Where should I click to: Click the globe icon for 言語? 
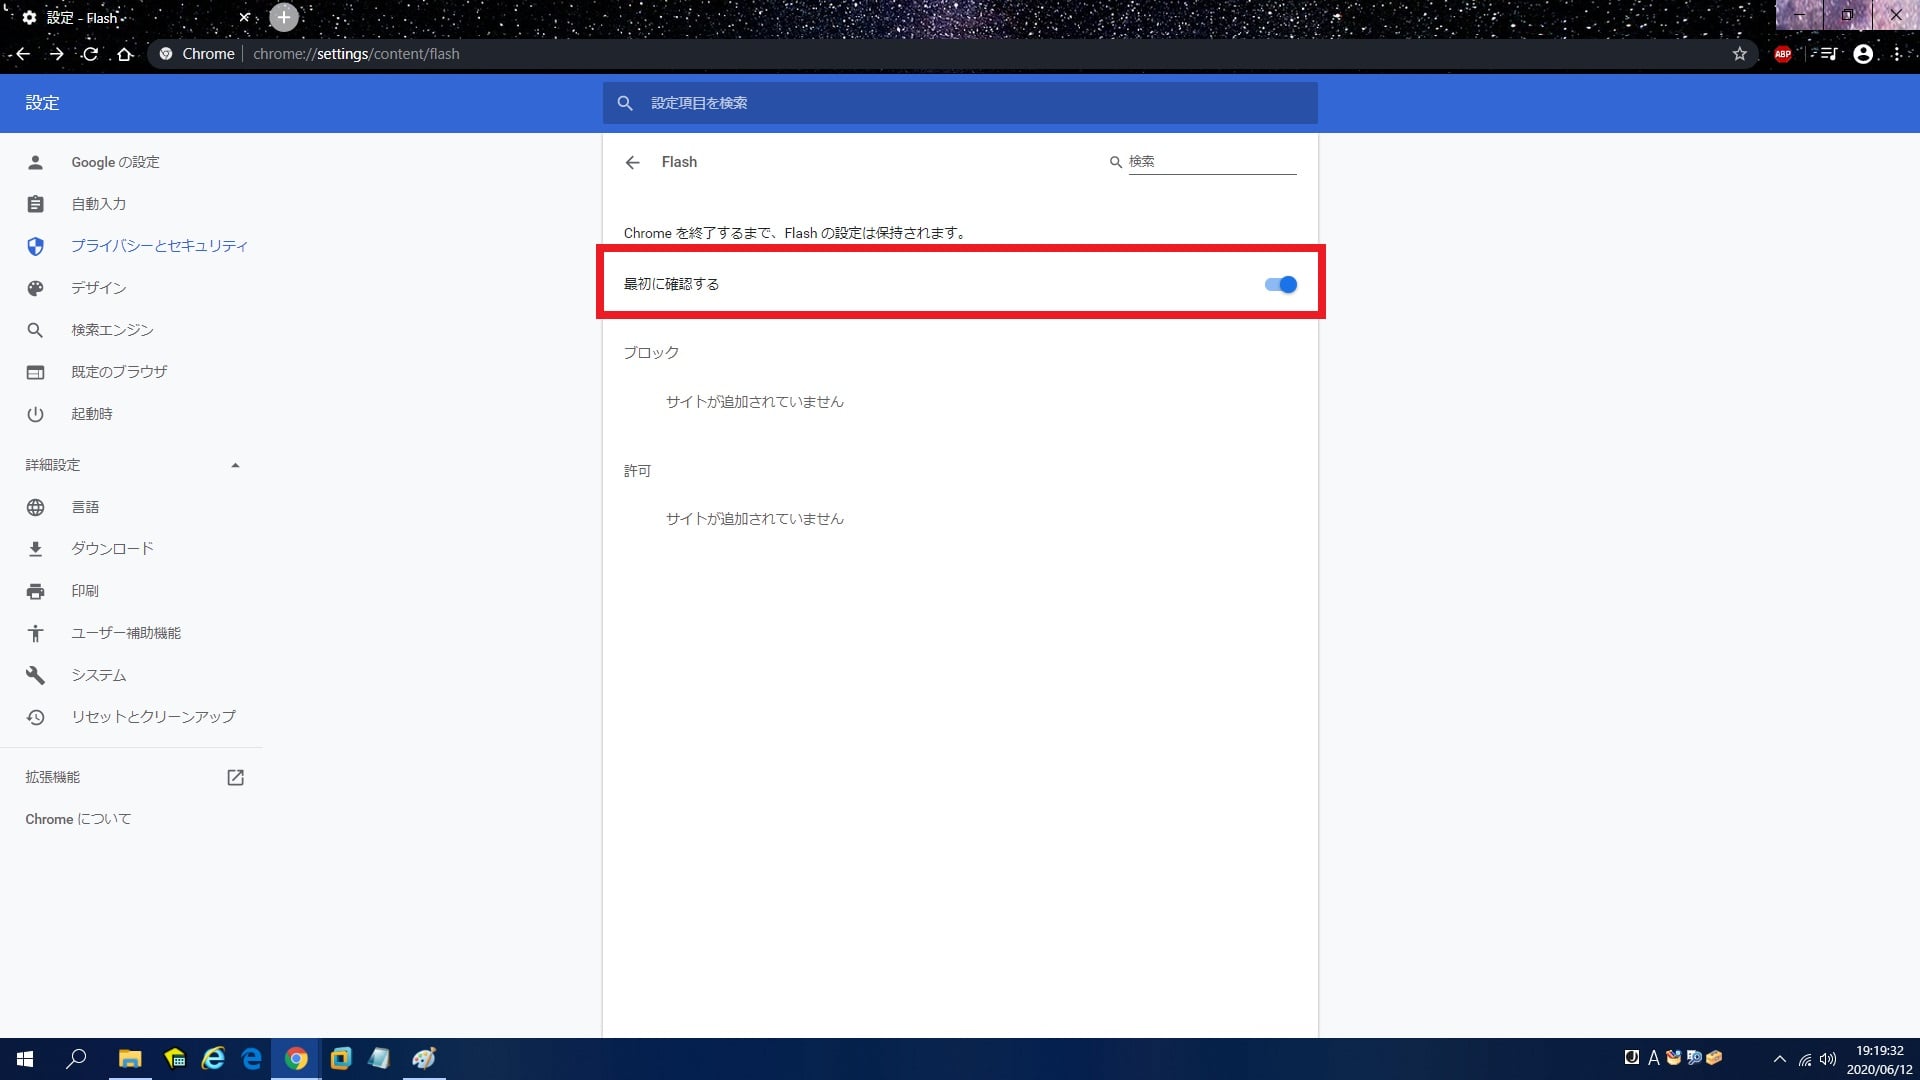[x=35, y=507]
